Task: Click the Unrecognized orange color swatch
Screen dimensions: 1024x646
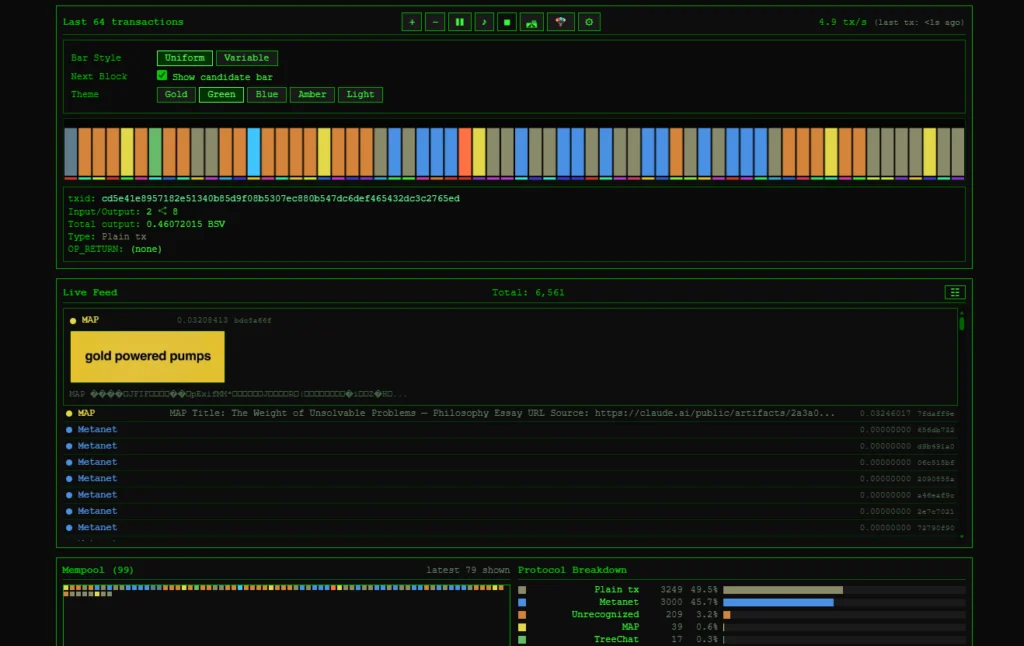Action: 522,615
